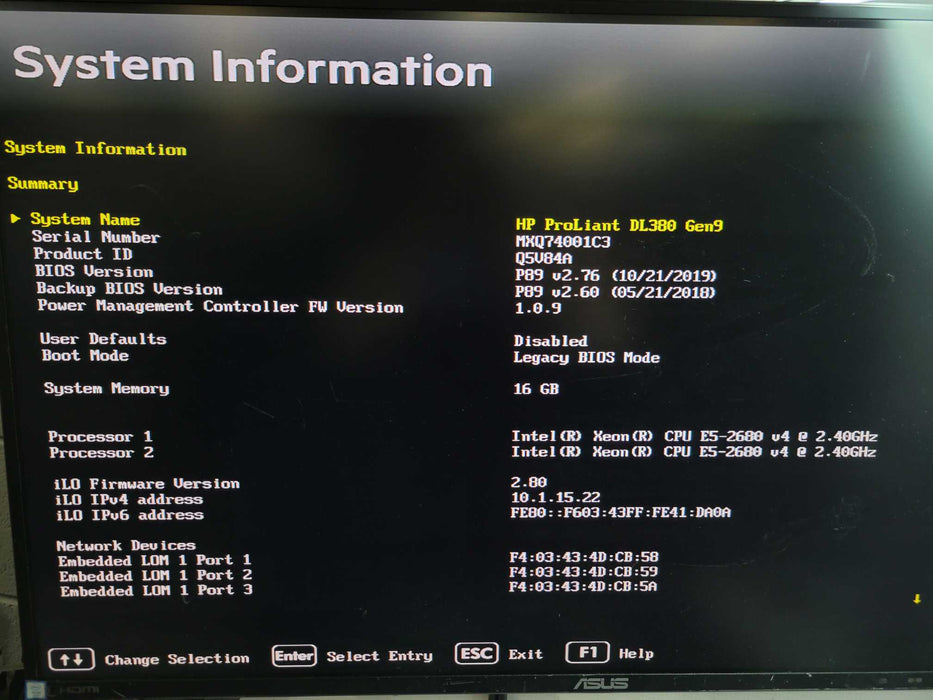The image size is (933, 700).
Task: Click the User Defaults Disabled value
Action: tap(550, 341)
